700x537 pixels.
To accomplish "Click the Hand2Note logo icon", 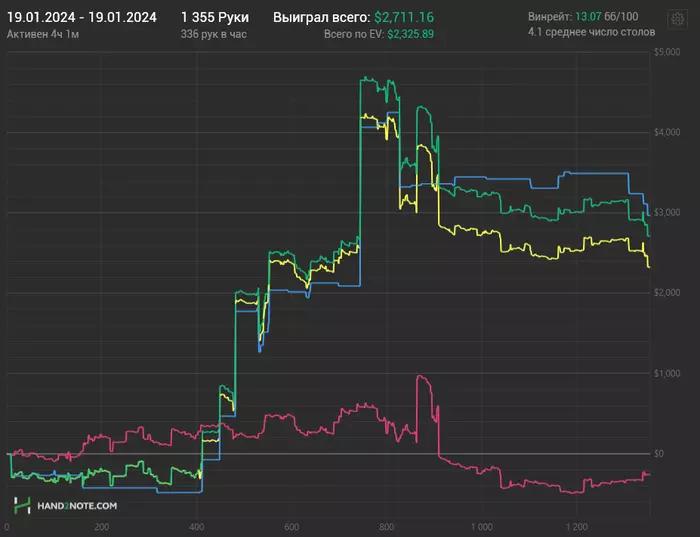I will coord(22,505).
